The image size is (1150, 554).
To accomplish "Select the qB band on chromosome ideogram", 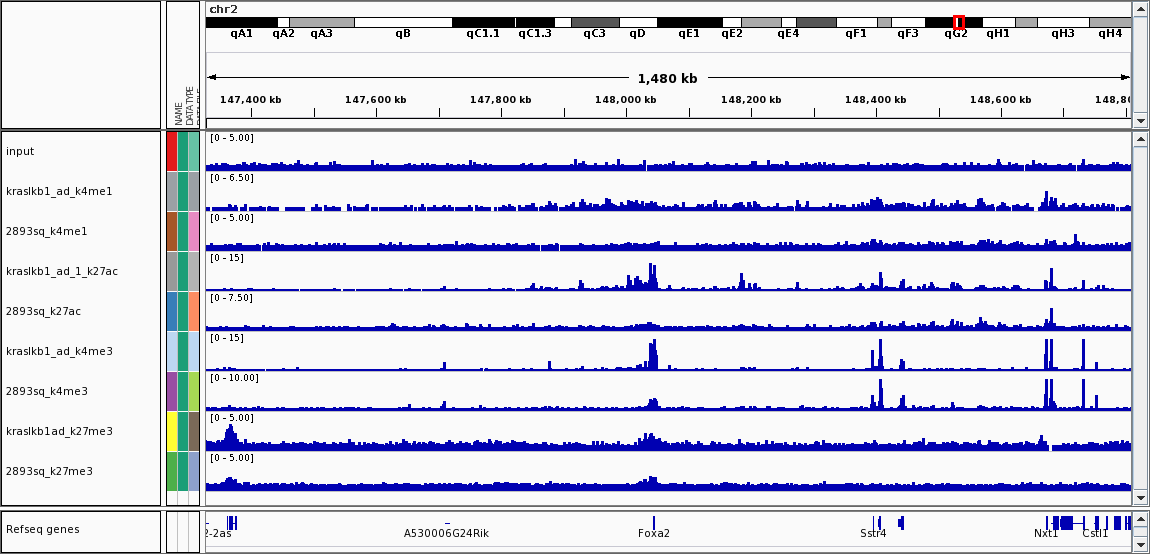I will tap(402, 22).
